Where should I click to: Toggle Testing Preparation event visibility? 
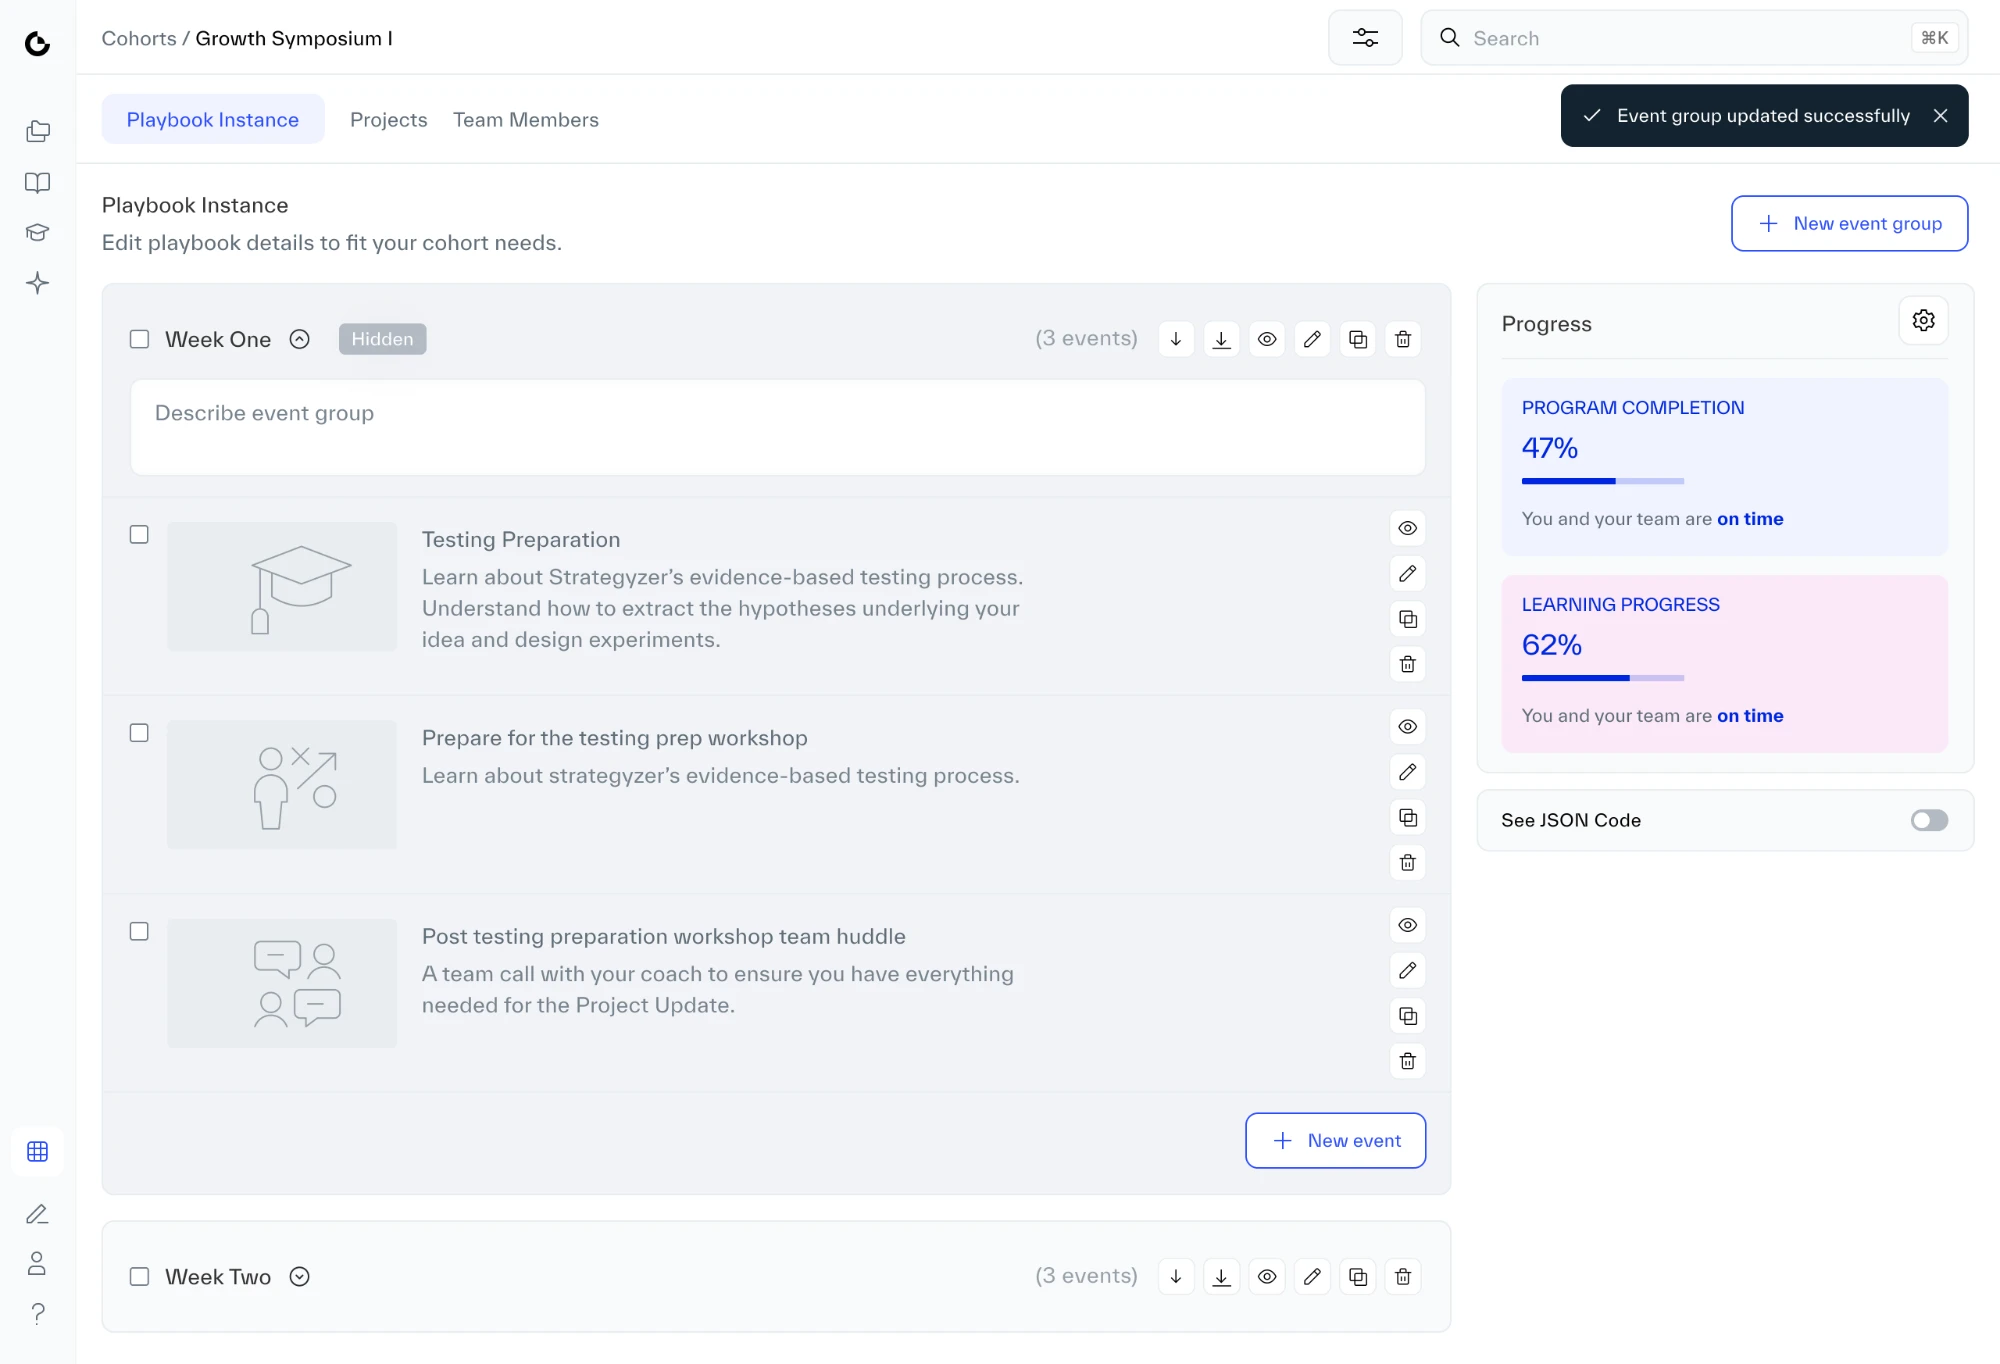pos(1408,528)
